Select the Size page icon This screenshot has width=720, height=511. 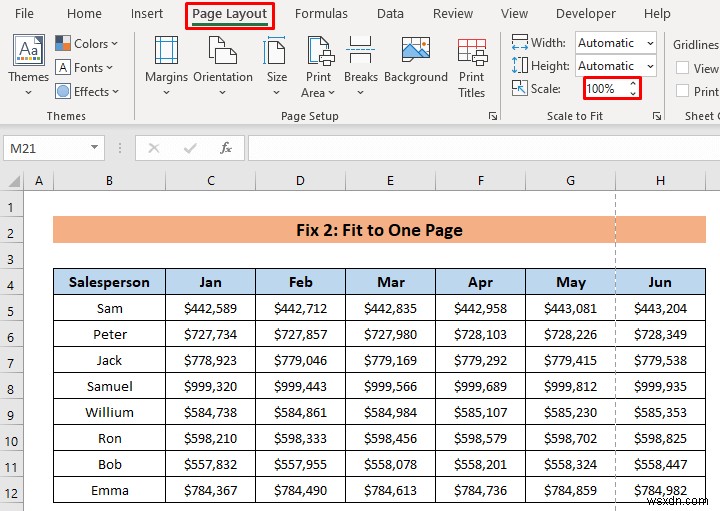pos(277,52)
